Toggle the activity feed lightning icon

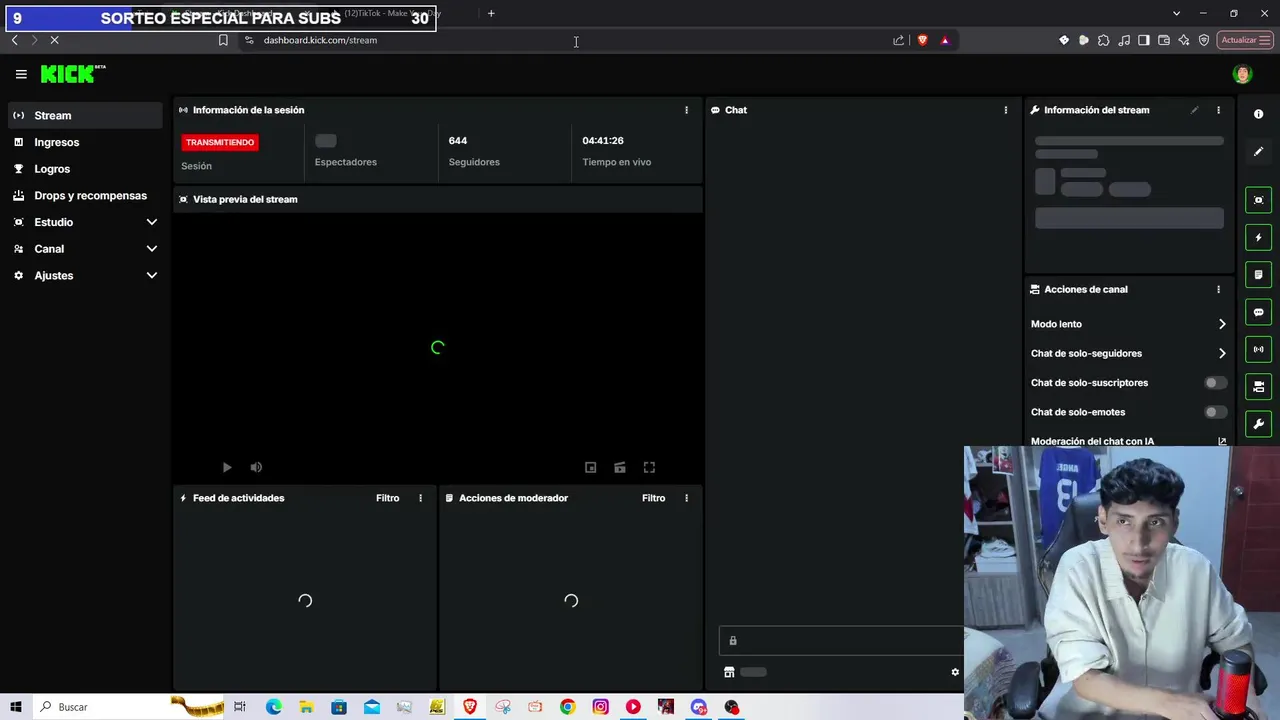tap(1258, 238)
